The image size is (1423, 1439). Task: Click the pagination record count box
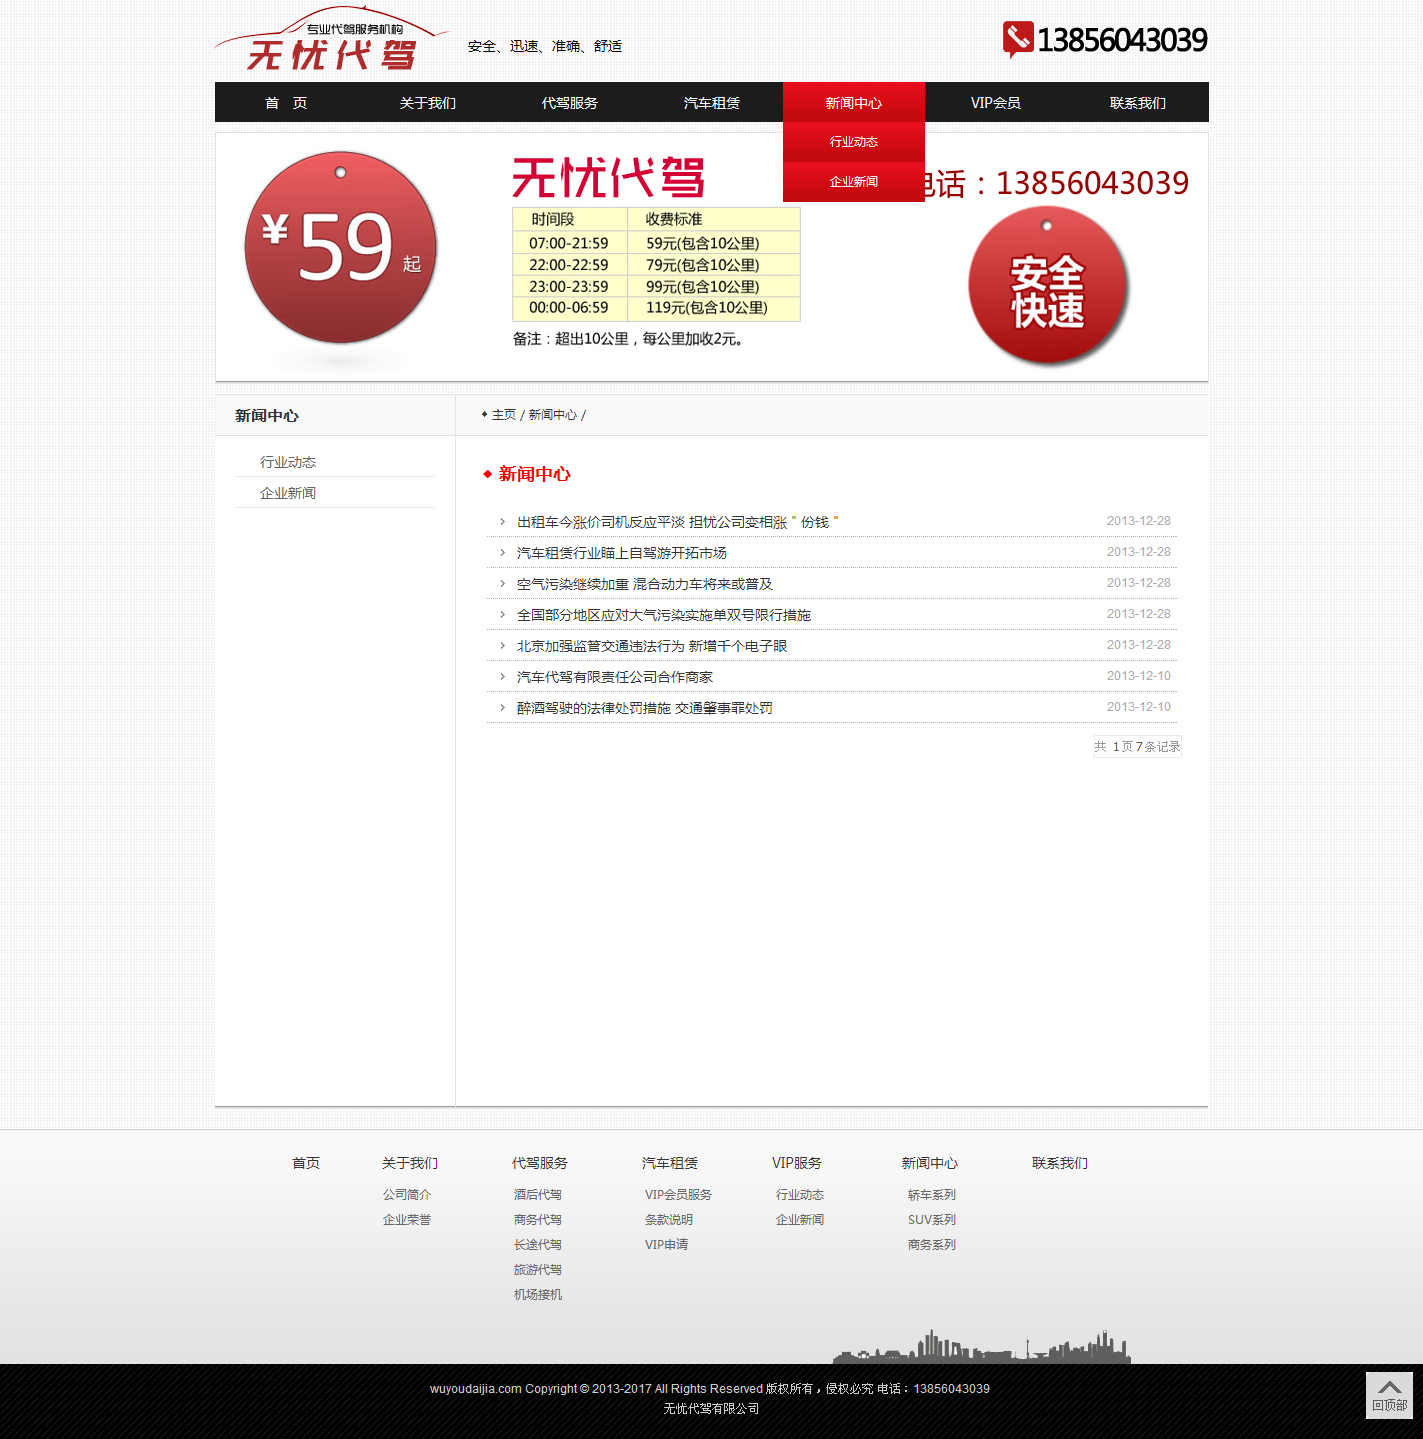point(1137,747)
